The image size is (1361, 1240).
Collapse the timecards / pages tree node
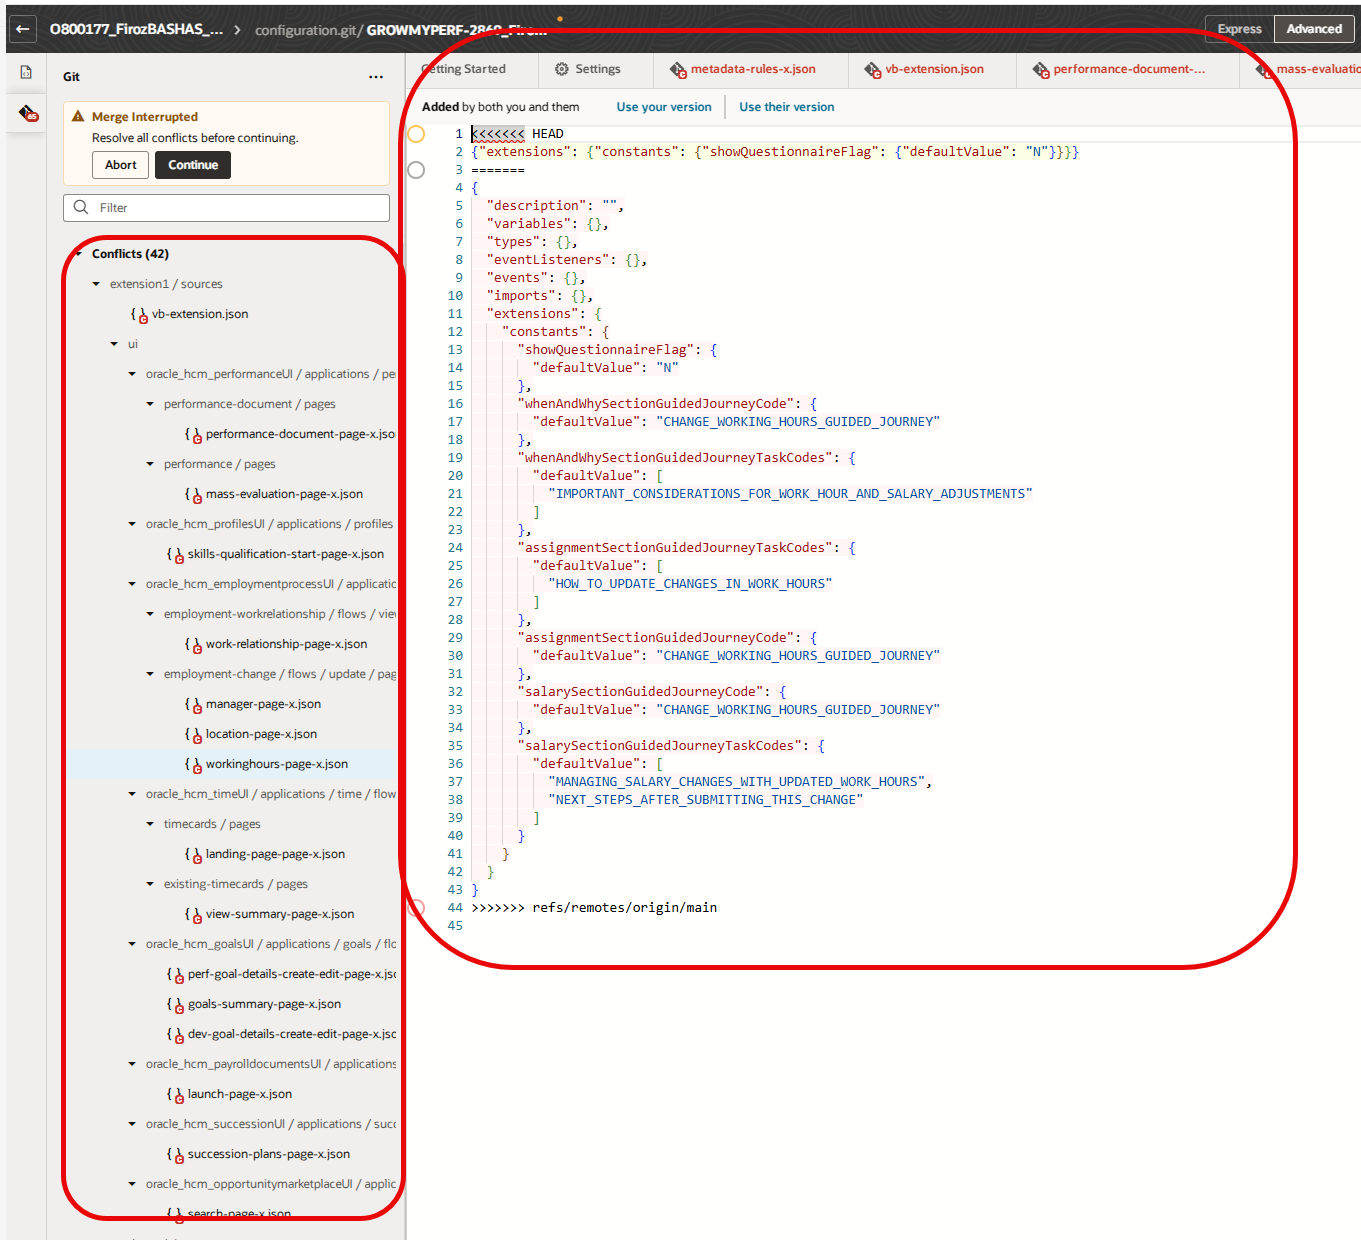click(x=149, y=823)
